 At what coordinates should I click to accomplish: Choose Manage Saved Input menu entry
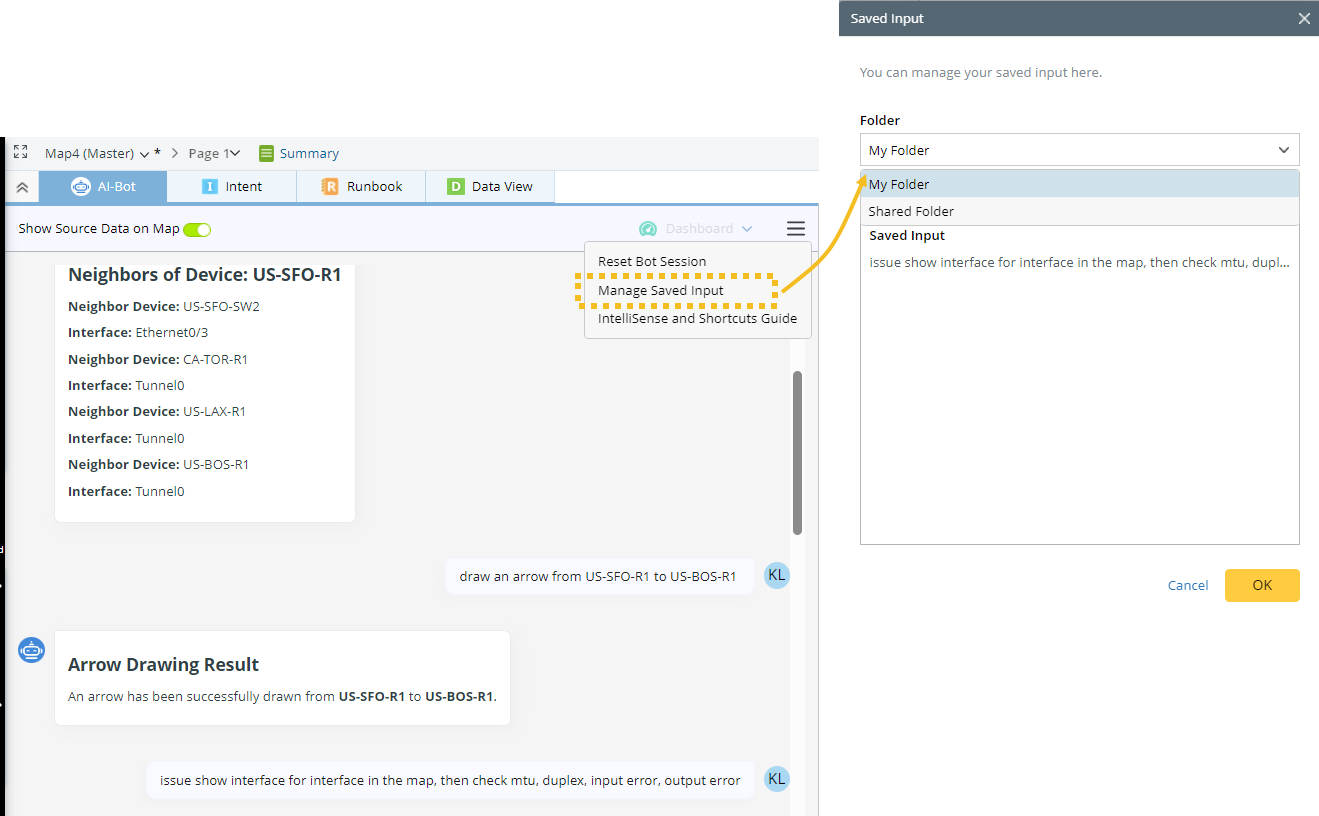point(661,290)
